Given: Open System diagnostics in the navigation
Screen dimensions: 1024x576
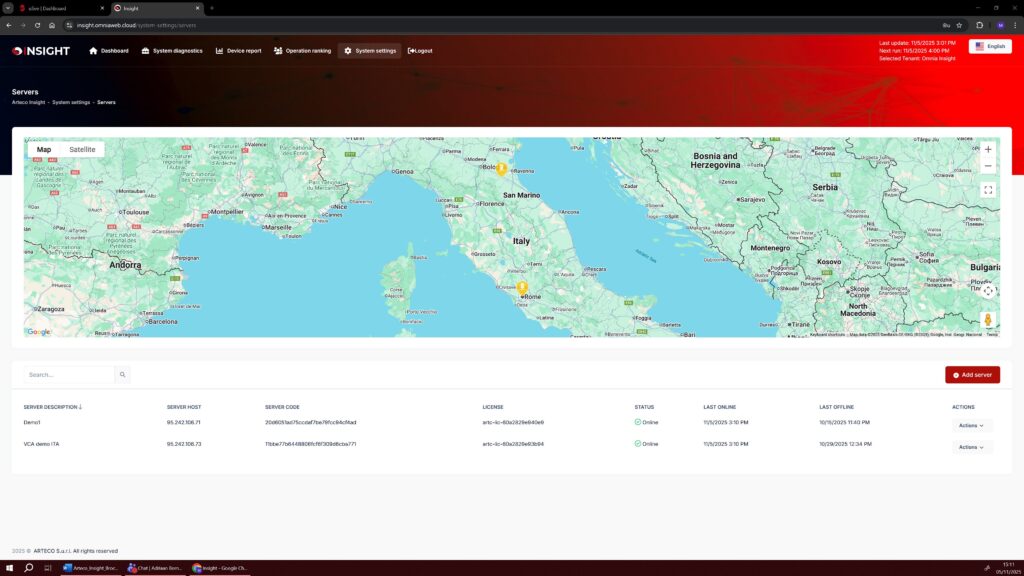Looking at the screenshot, I should [x=172, y=51].
